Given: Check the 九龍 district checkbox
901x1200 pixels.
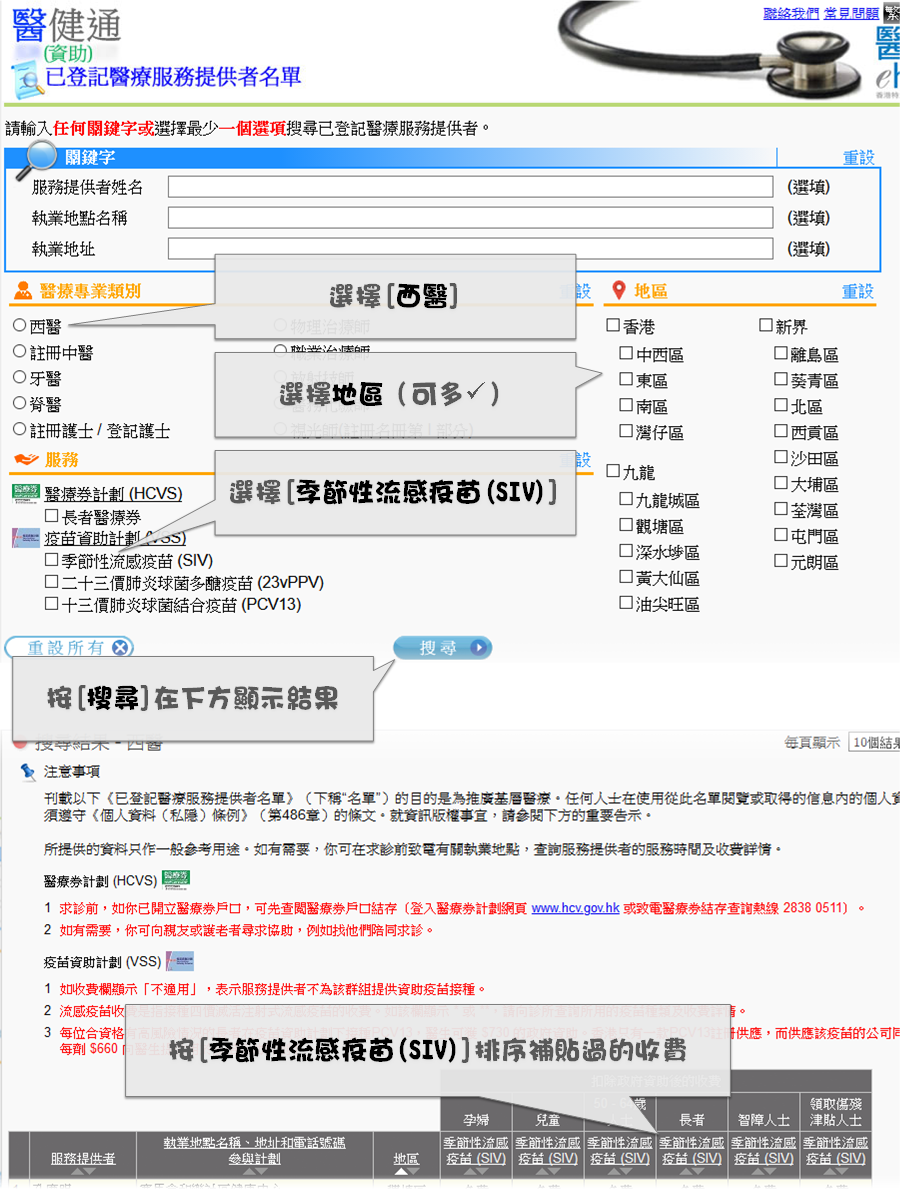Looking at the screenshot, I should (614, 472).
